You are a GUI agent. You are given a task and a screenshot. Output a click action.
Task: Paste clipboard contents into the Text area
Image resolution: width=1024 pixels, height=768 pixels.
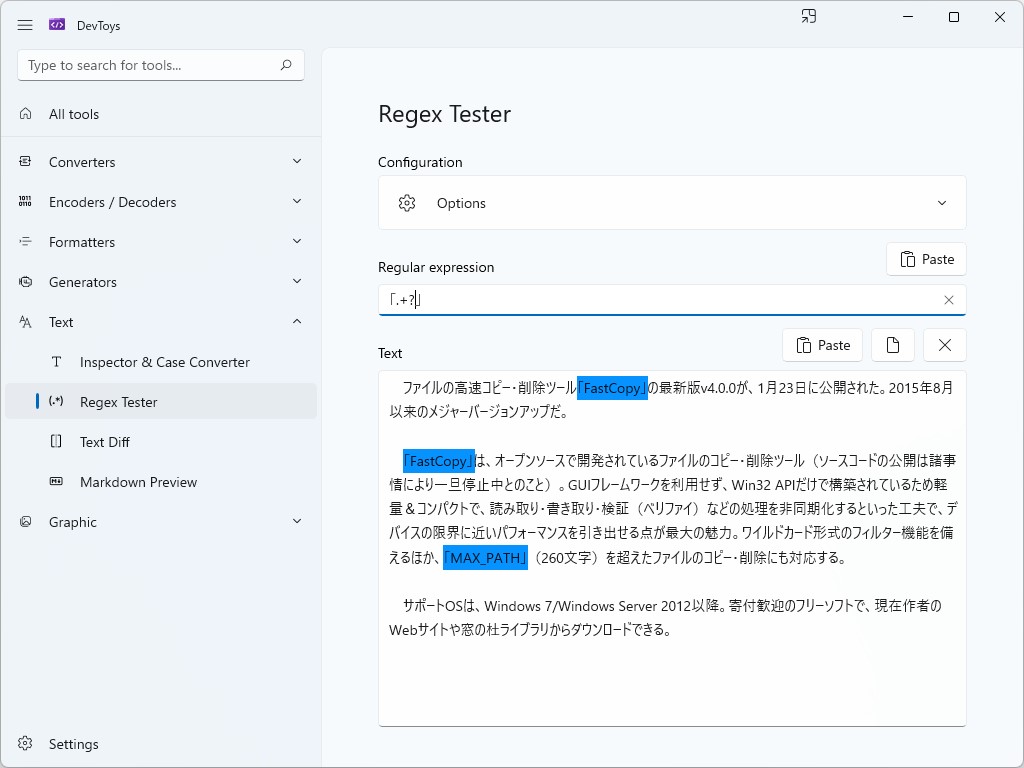[822, 344]
